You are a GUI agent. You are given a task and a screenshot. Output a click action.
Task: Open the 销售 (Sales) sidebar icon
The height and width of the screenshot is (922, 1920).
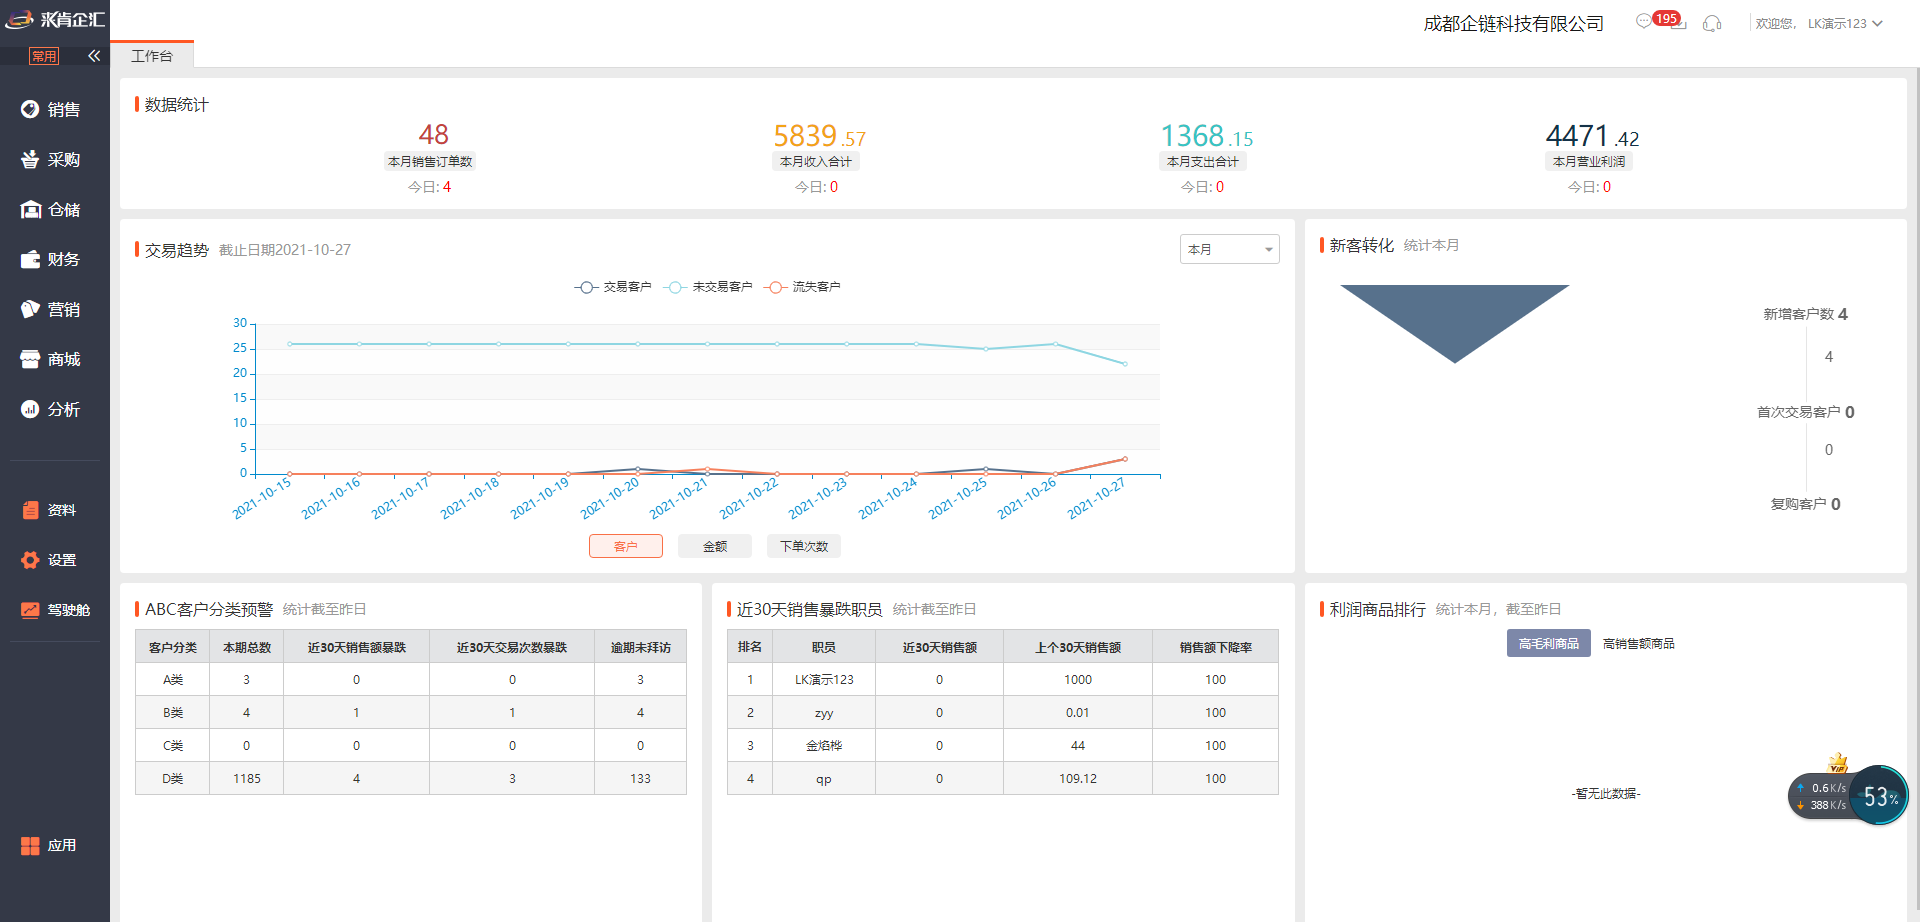point(30,109)
